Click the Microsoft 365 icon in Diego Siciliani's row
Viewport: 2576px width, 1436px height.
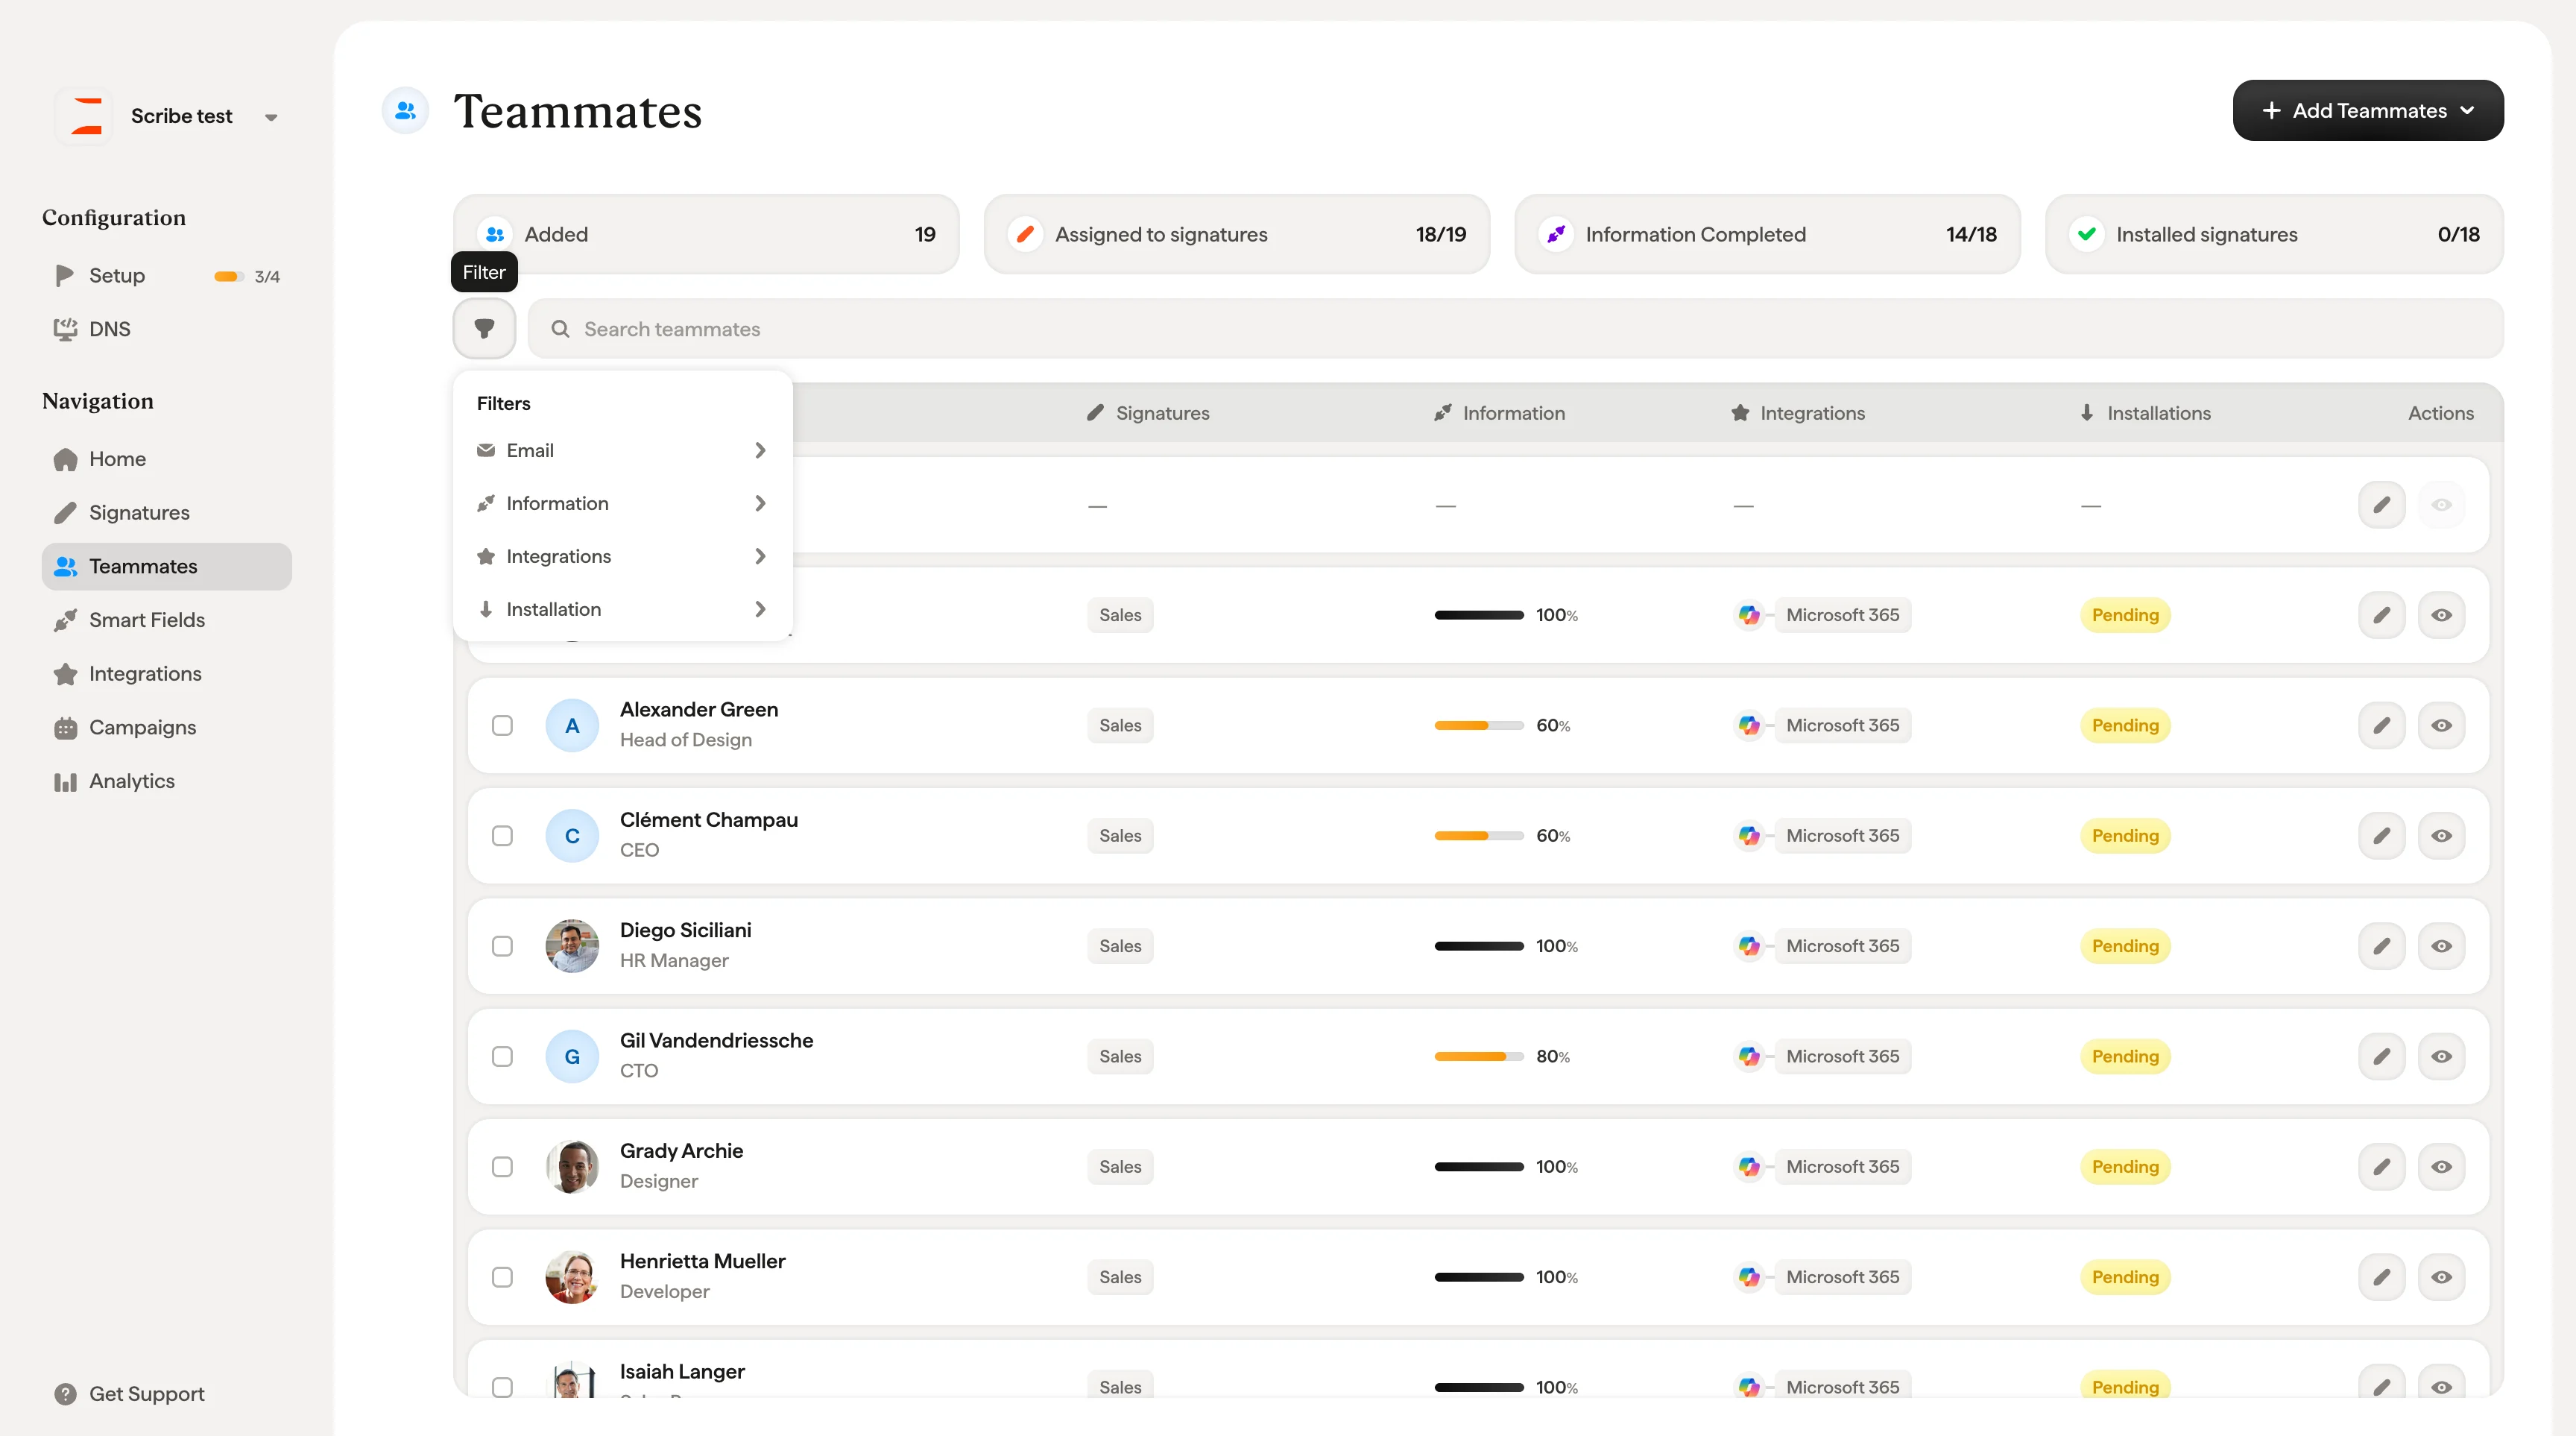1749,946
